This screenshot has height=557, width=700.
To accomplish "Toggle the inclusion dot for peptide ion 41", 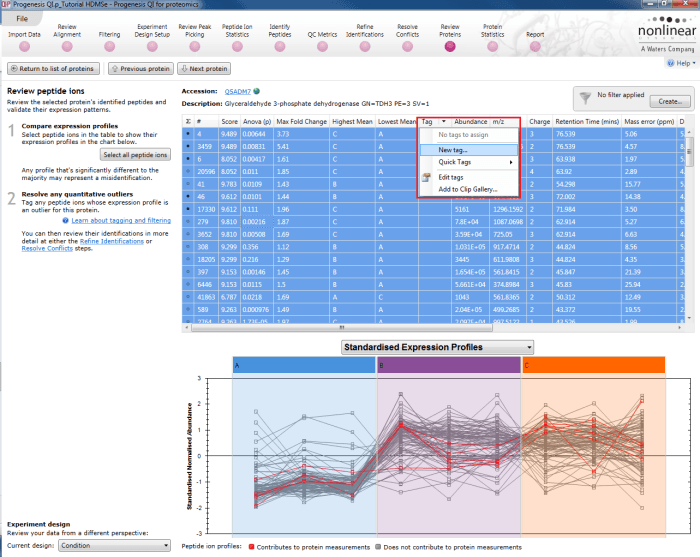I will tap(188, 184).
